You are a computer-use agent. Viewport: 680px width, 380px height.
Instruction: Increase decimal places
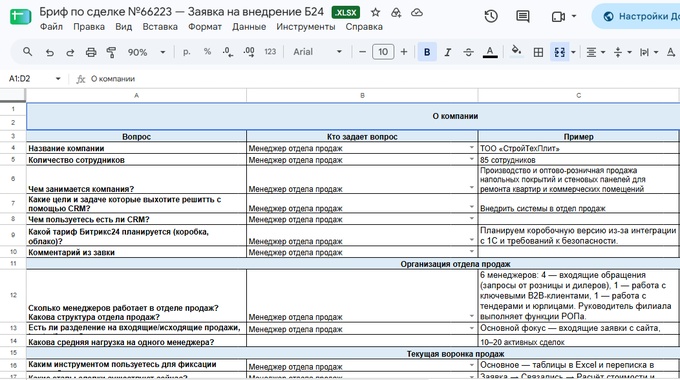[249, 52]
